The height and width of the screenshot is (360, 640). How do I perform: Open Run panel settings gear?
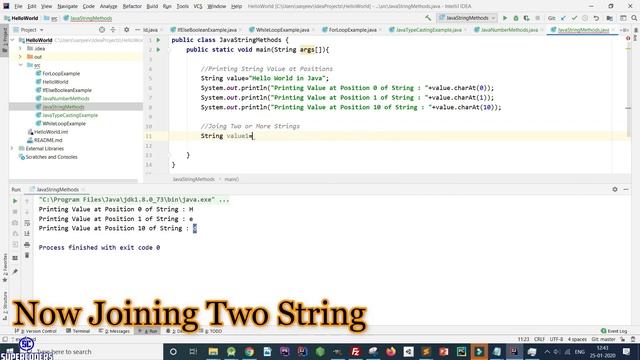click(615, 189)
